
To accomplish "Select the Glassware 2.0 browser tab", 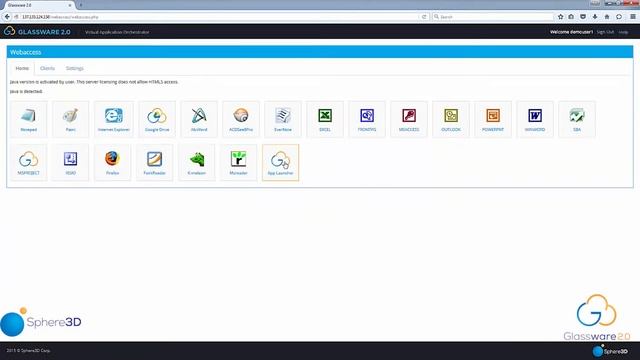I will (39, 5).
